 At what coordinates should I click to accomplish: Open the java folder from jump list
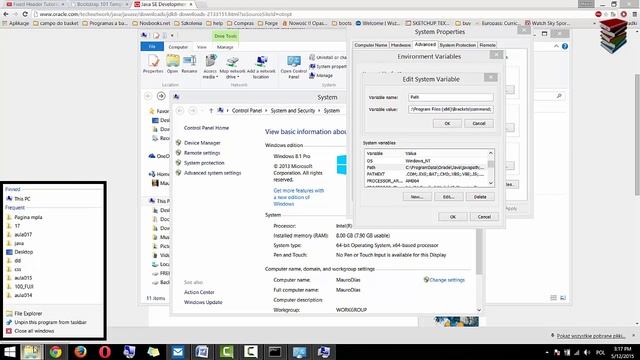point(19,243)
